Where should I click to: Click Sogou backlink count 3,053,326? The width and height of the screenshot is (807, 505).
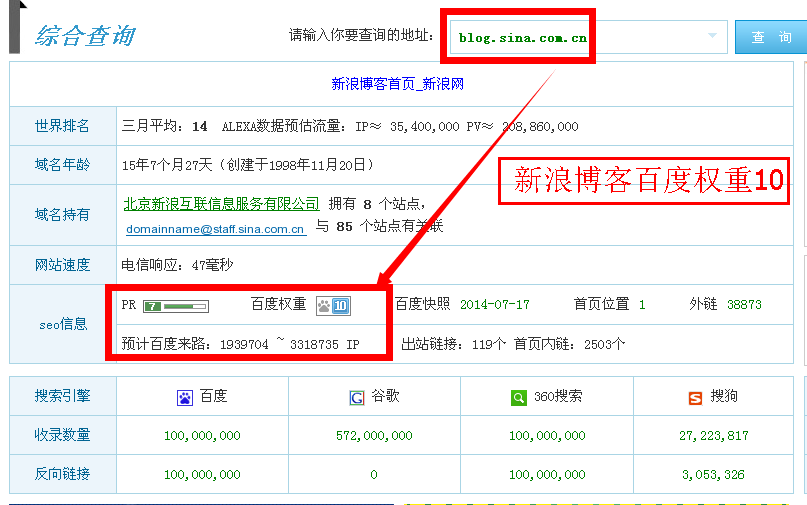coord(713,475)
